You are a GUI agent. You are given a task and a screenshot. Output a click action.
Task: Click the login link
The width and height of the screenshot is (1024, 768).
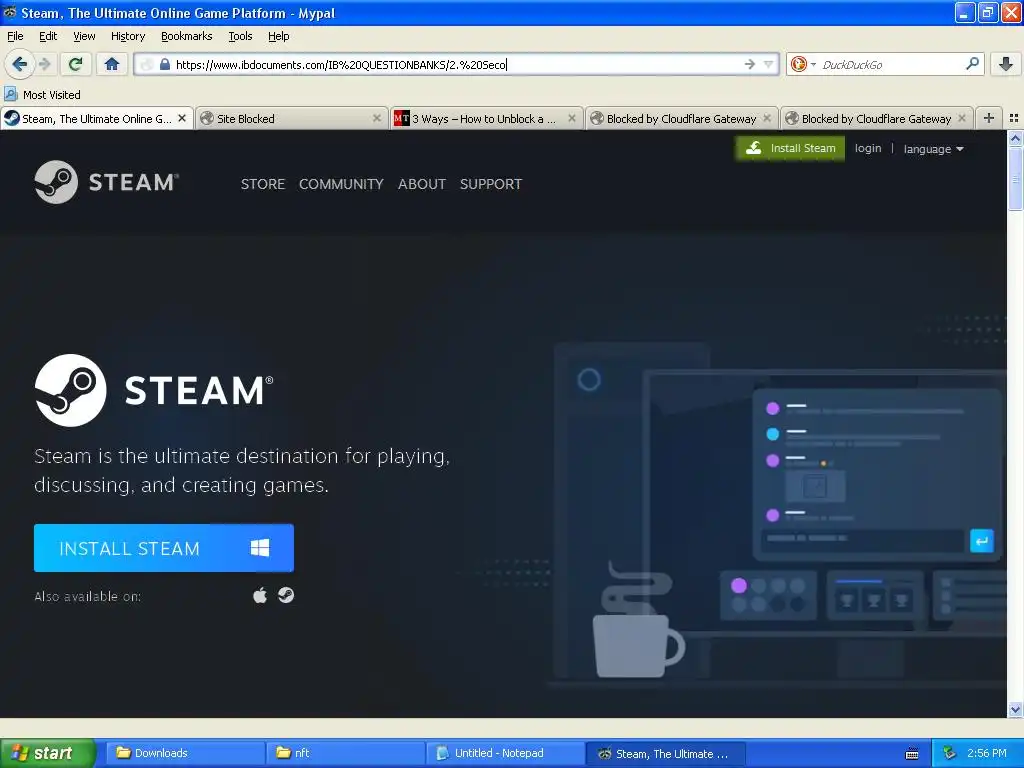pyautogui.click(x=868, y=148)
